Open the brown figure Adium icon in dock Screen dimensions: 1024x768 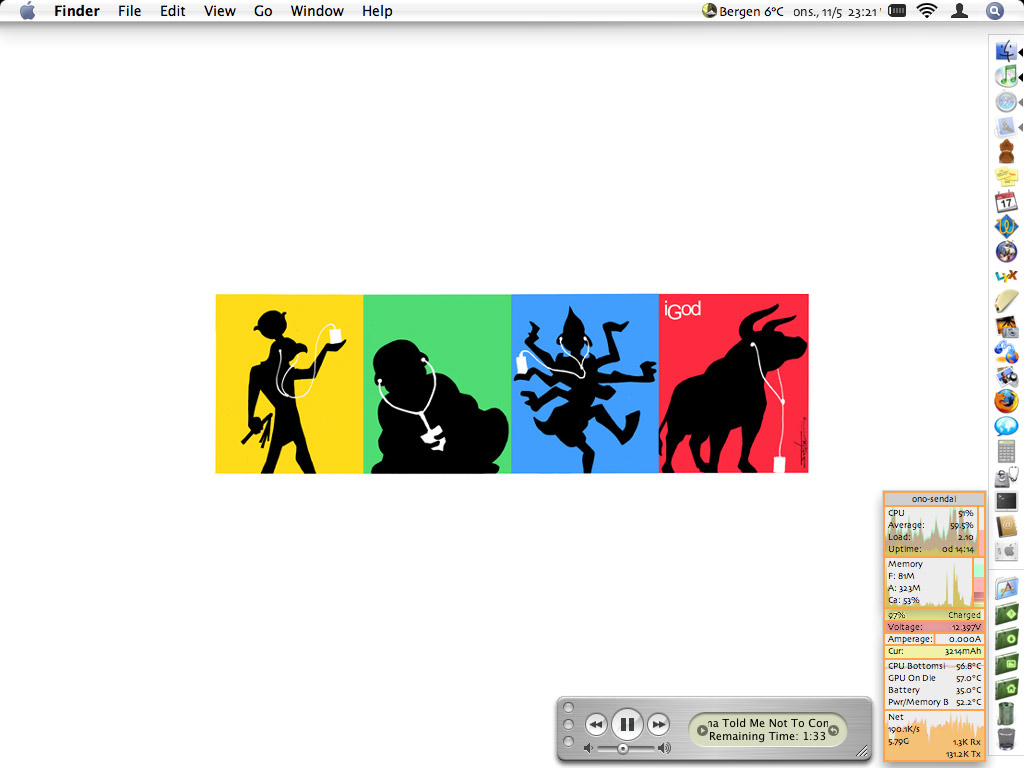(1006, 152)
